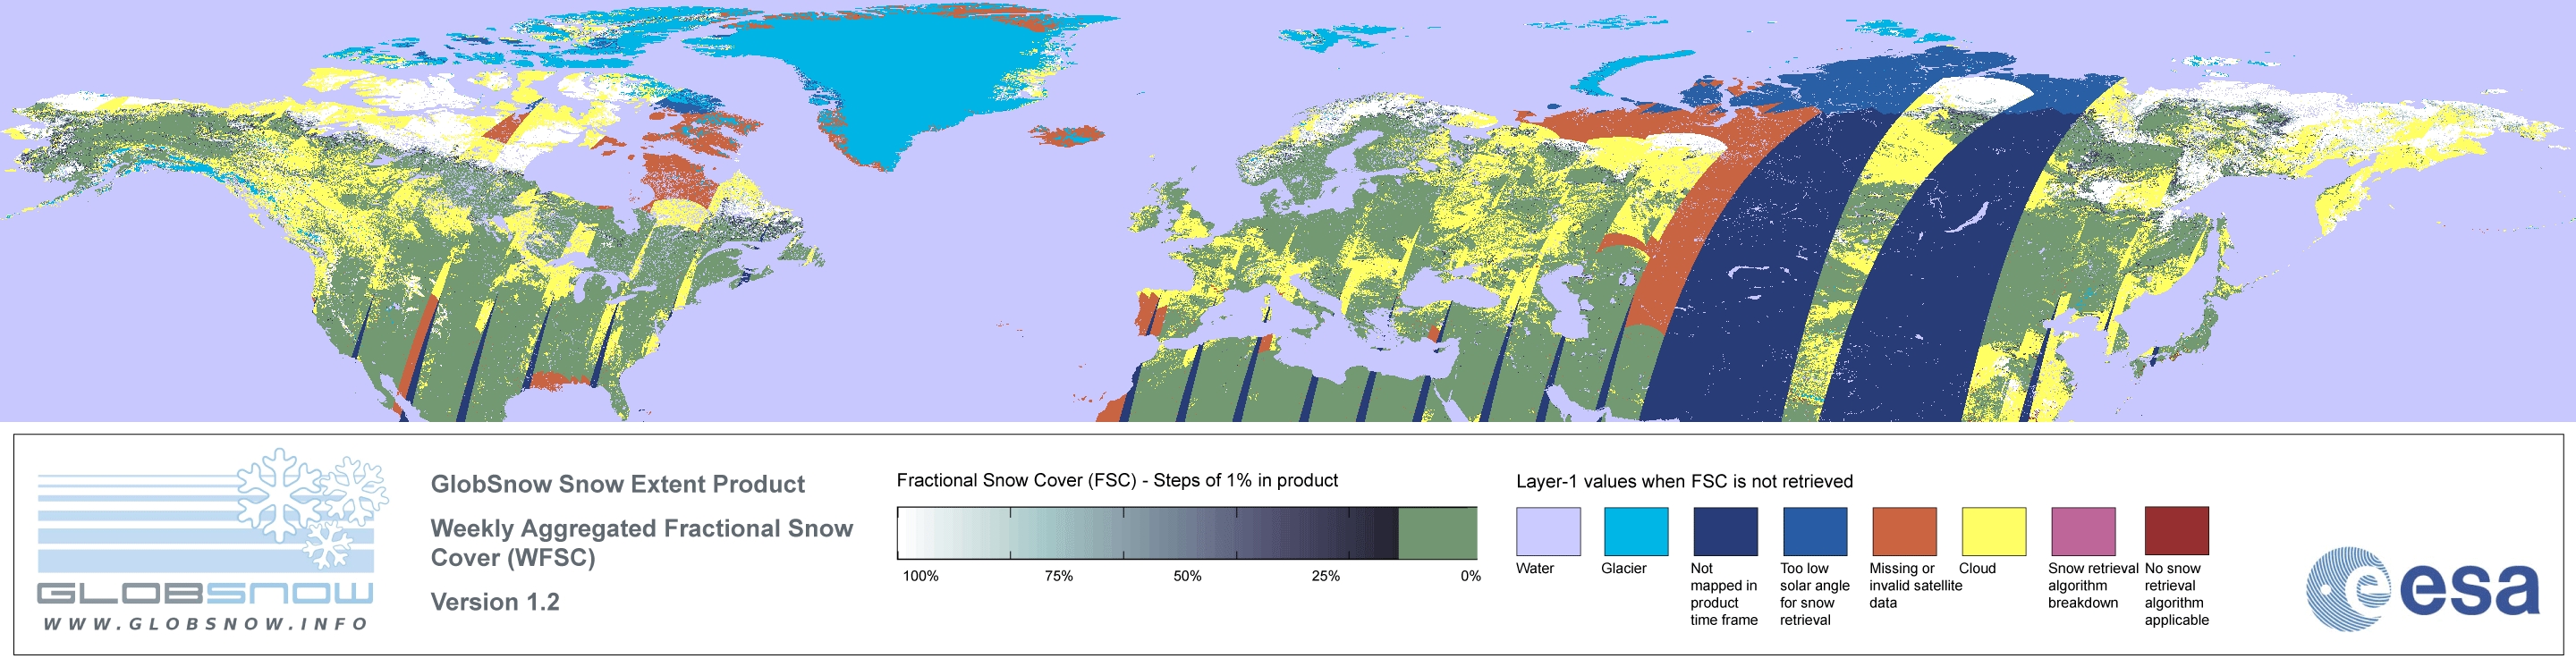
Task: Click Snow retrieval algorithm breakdown label
Action: click(x=2092, y=585)
